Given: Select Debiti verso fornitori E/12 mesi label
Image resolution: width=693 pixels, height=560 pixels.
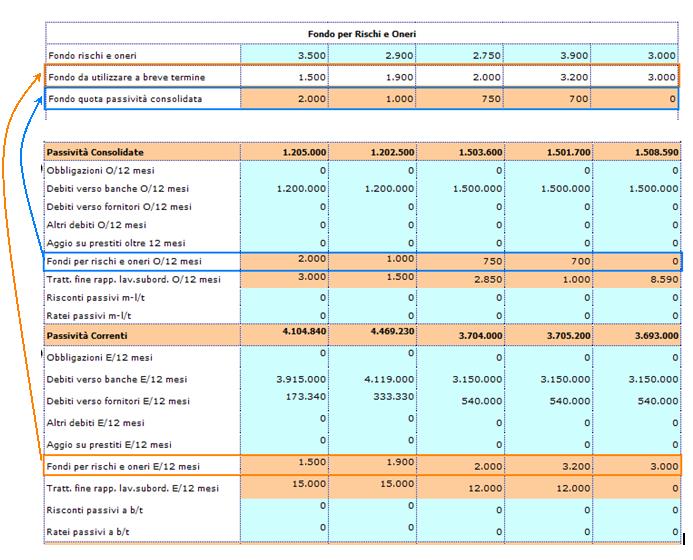Looking at the screenshot, I should pyautogui.click(x=118, y=401).
